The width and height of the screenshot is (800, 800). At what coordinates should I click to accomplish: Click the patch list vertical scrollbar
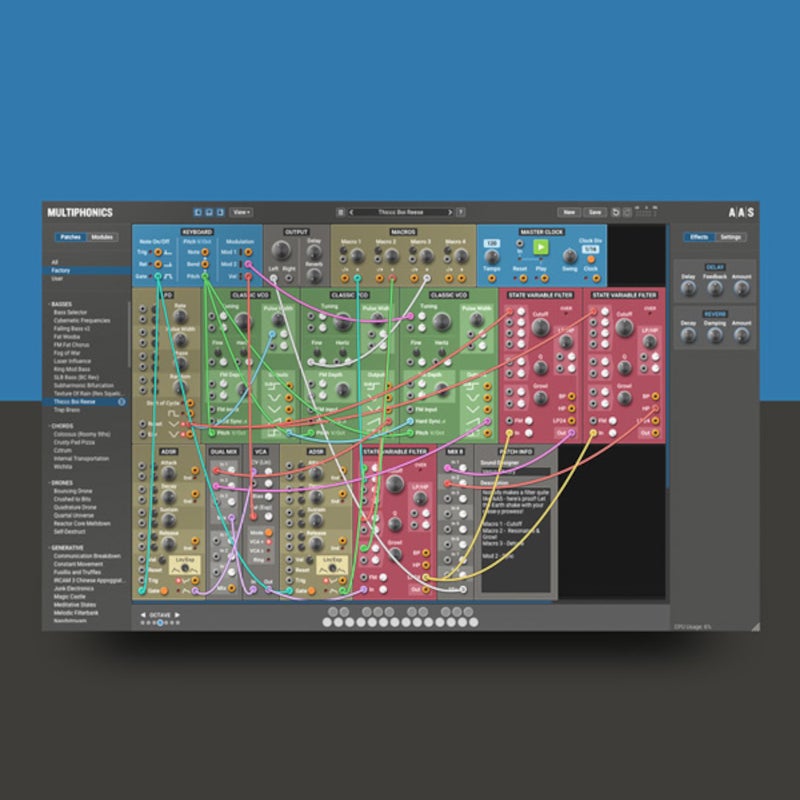tap(129, 334)
